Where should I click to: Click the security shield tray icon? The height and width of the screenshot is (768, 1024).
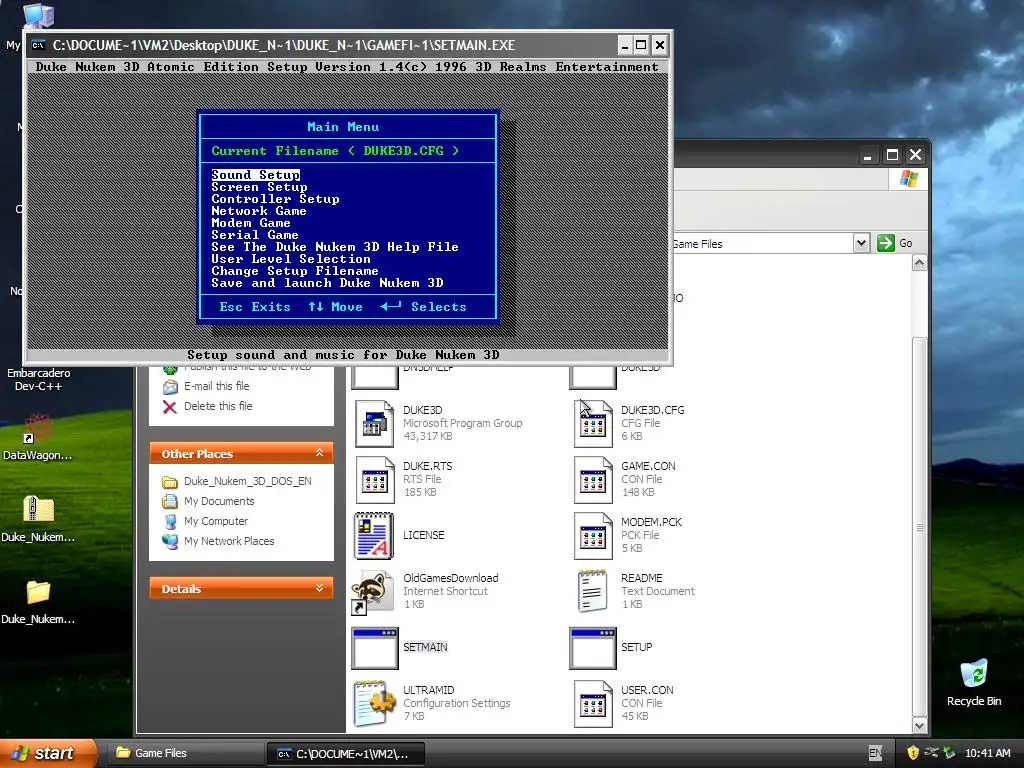click(x=913, y=753)
